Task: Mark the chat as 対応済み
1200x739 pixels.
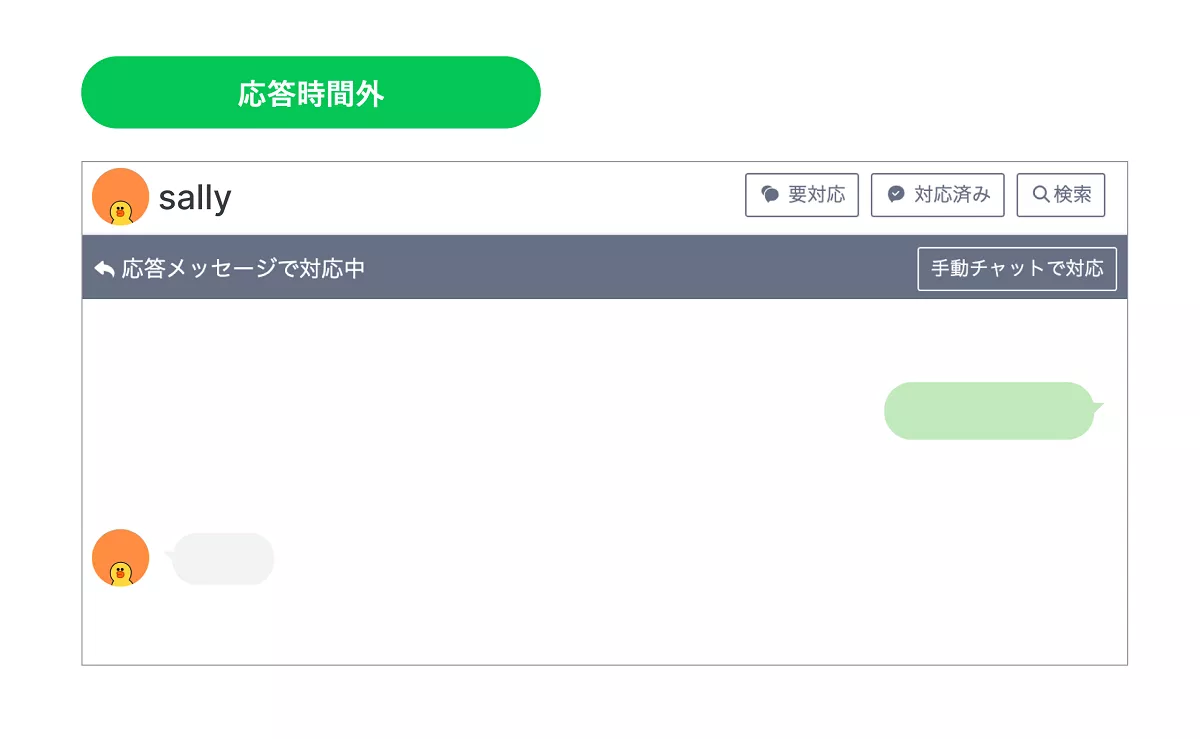Action: tap(931, 195)
